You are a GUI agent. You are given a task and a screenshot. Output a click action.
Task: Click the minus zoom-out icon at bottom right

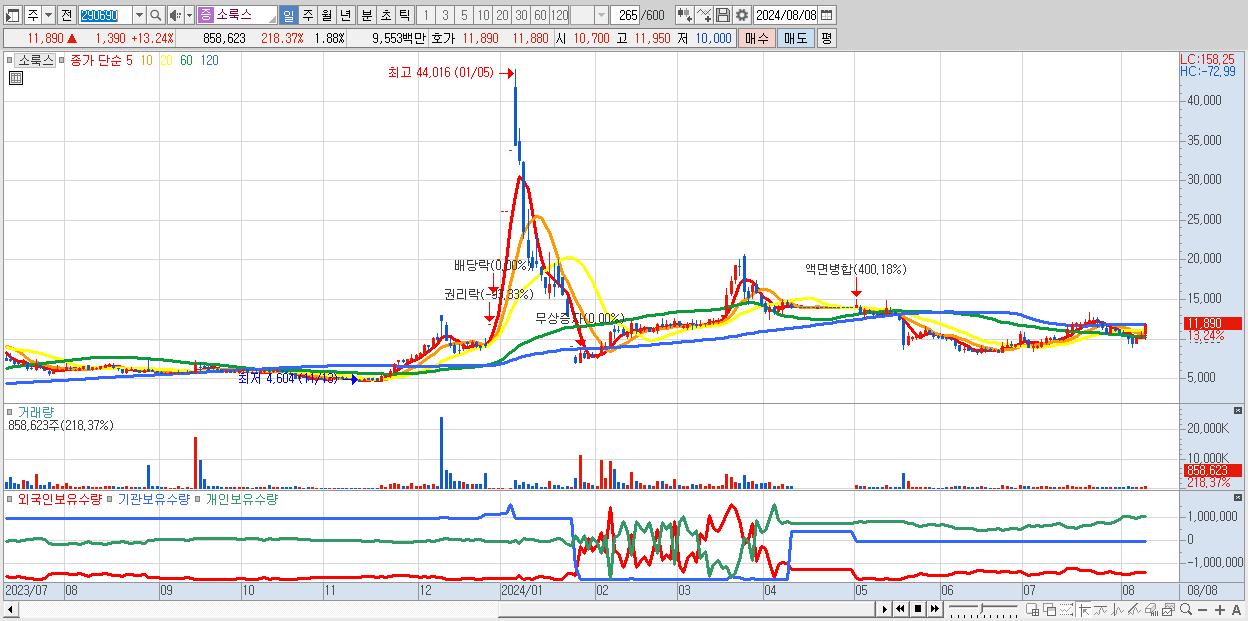pyautogui.click(x=1203, y=609)
